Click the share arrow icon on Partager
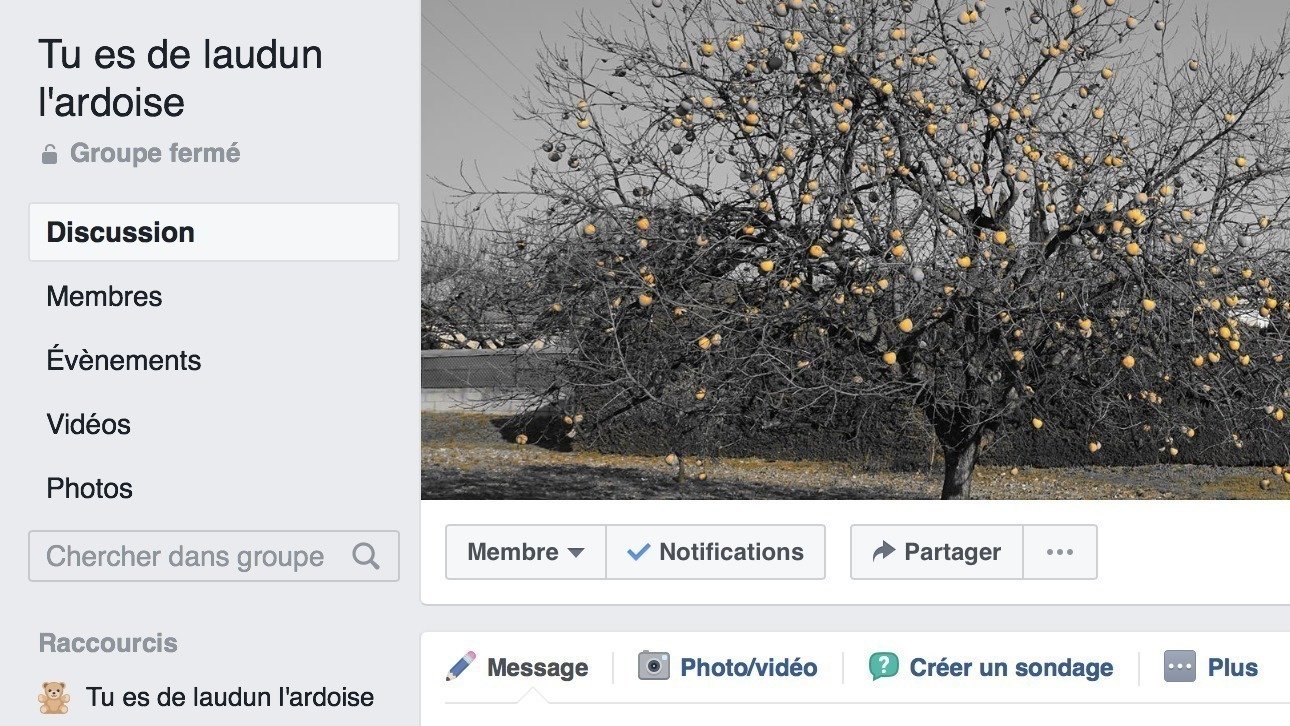 pos(883,551)
